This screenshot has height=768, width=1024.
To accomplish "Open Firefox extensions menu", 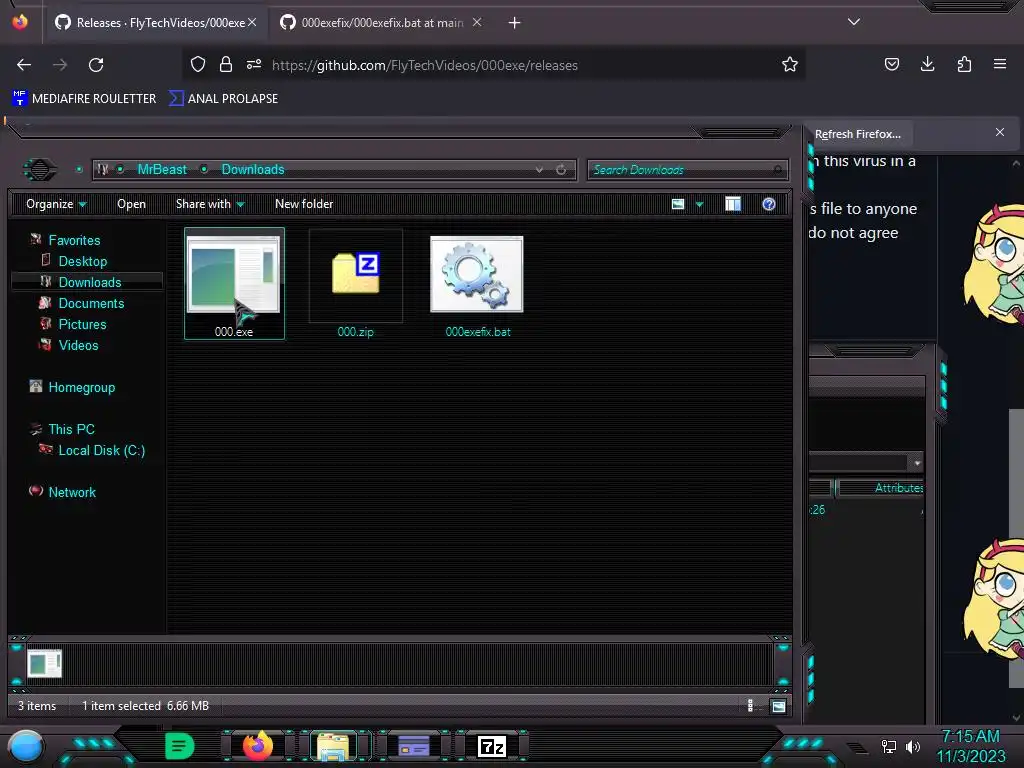I will [x=964, y=64].
